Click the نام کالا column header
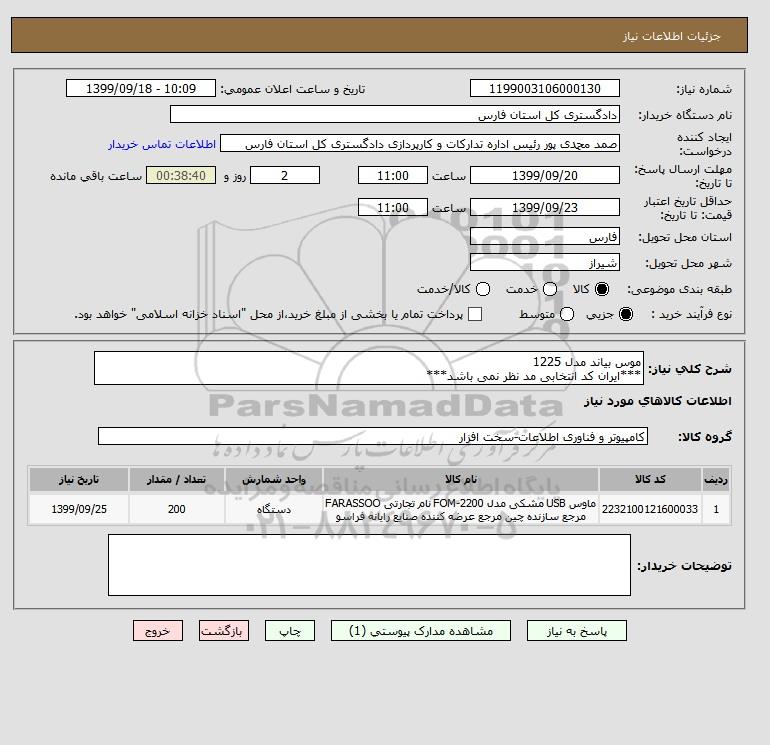This screenshot has width=770, height=745. [461, 479]
